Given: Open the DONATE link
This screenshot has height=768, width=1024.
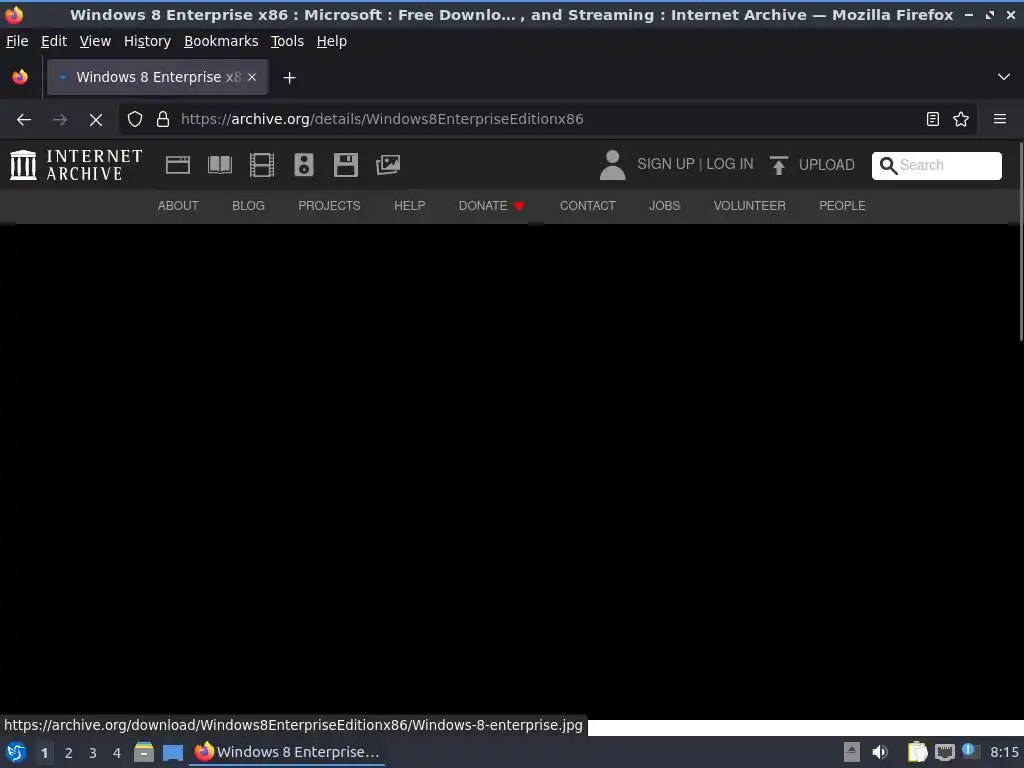Looking at the screenshot, I should pos(491,206).
